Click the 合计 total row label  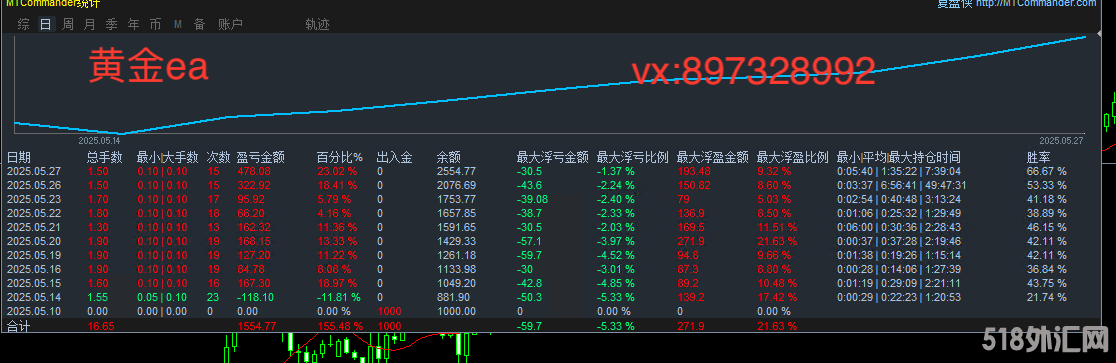pyautogui.click(x=19, y=326)
